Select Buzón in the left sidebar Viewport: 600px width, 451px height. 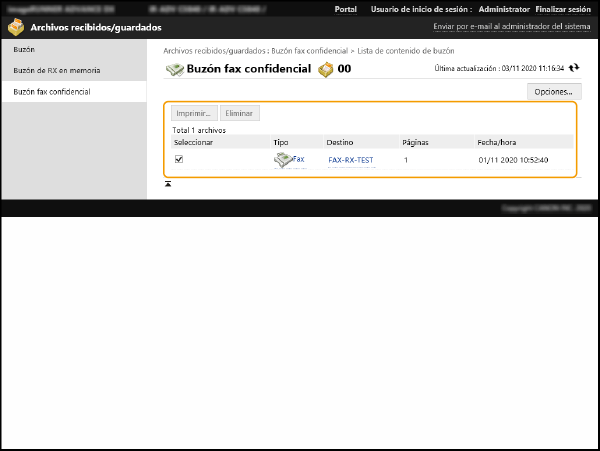tap(23, 48)
